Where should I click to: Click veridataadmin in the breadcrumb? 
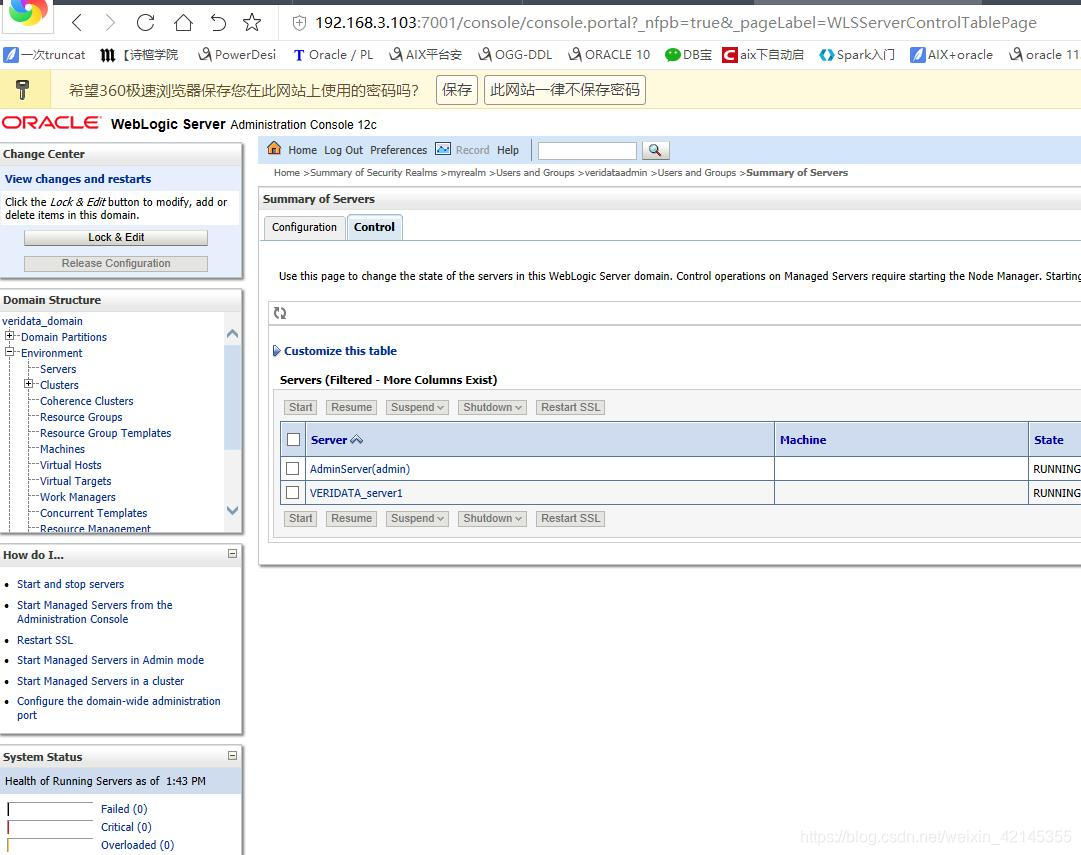pyautogui.click(x=616, y=173)
